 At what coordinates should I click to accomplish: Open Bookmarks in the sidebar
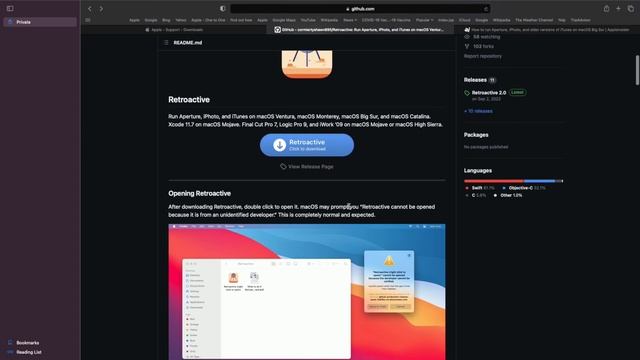[28, 343]
